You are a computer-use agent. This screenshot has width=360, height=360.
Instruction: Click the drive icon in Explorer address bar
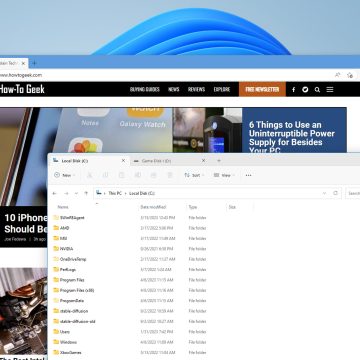click(98, 193)
